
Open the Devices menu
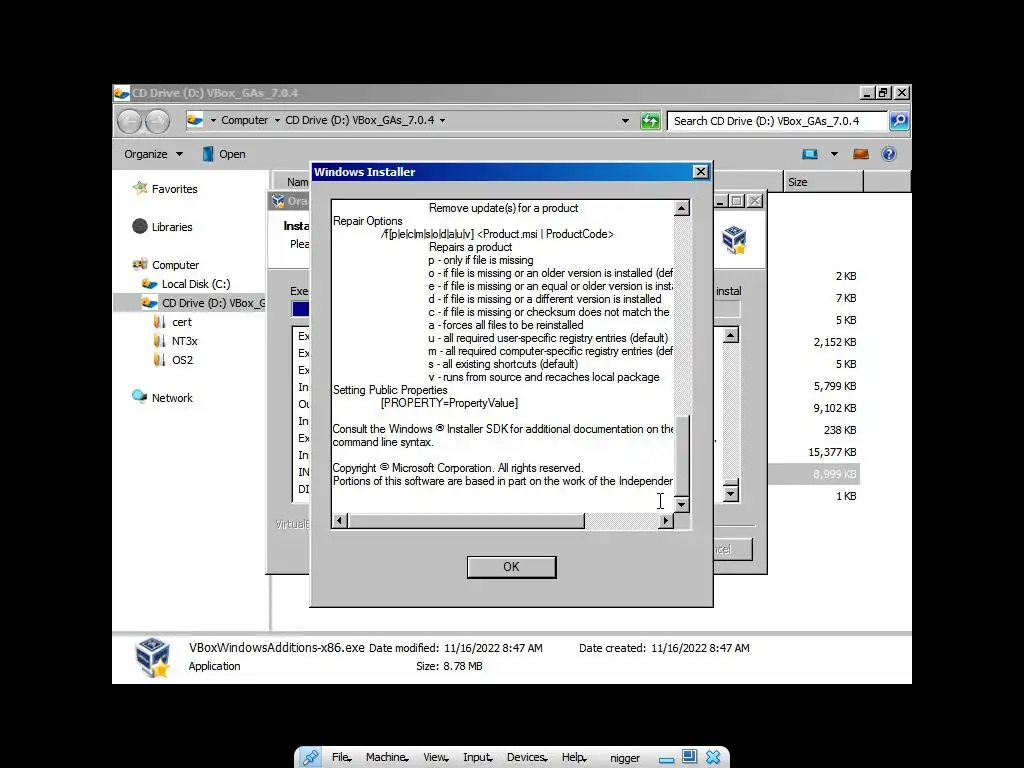(x=526, y=758)
